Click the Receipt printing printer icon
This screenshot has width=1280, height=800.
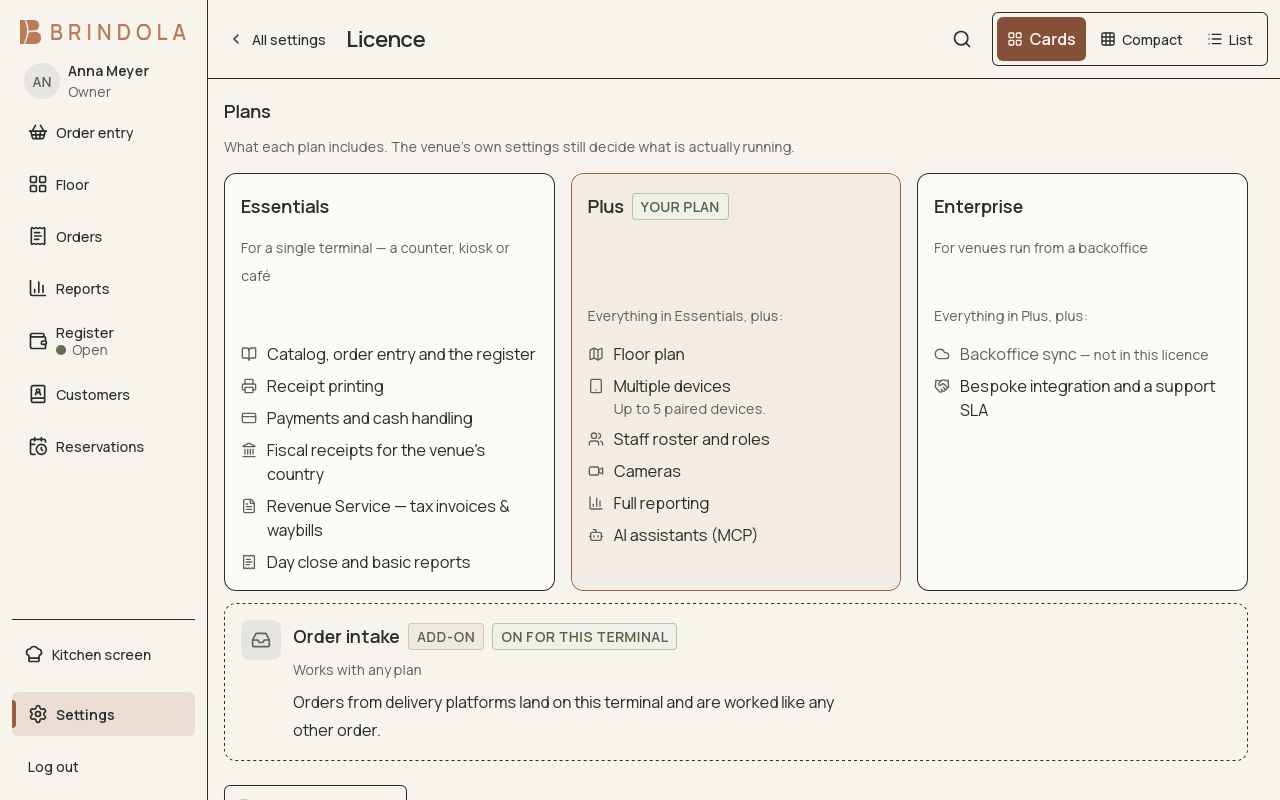coord(249,386)
